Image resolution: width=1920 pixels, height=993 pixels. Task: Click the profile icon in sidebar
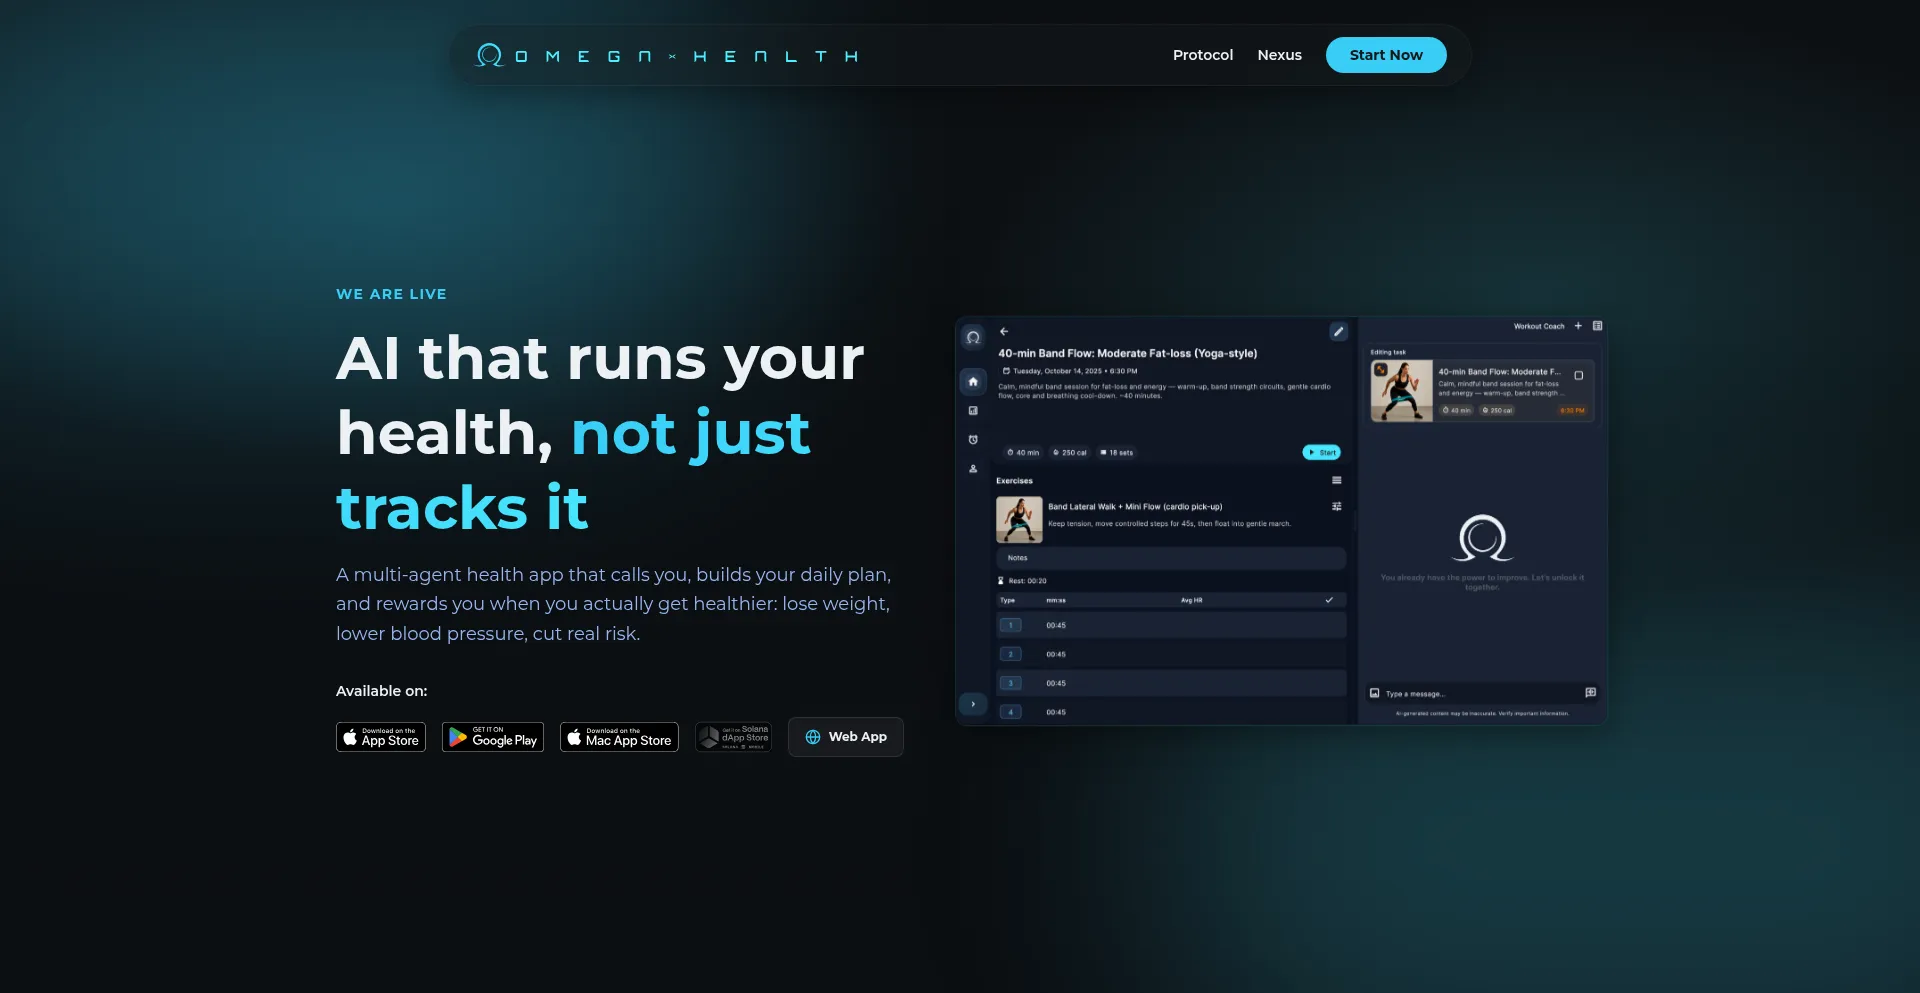(x=973, y=469)
